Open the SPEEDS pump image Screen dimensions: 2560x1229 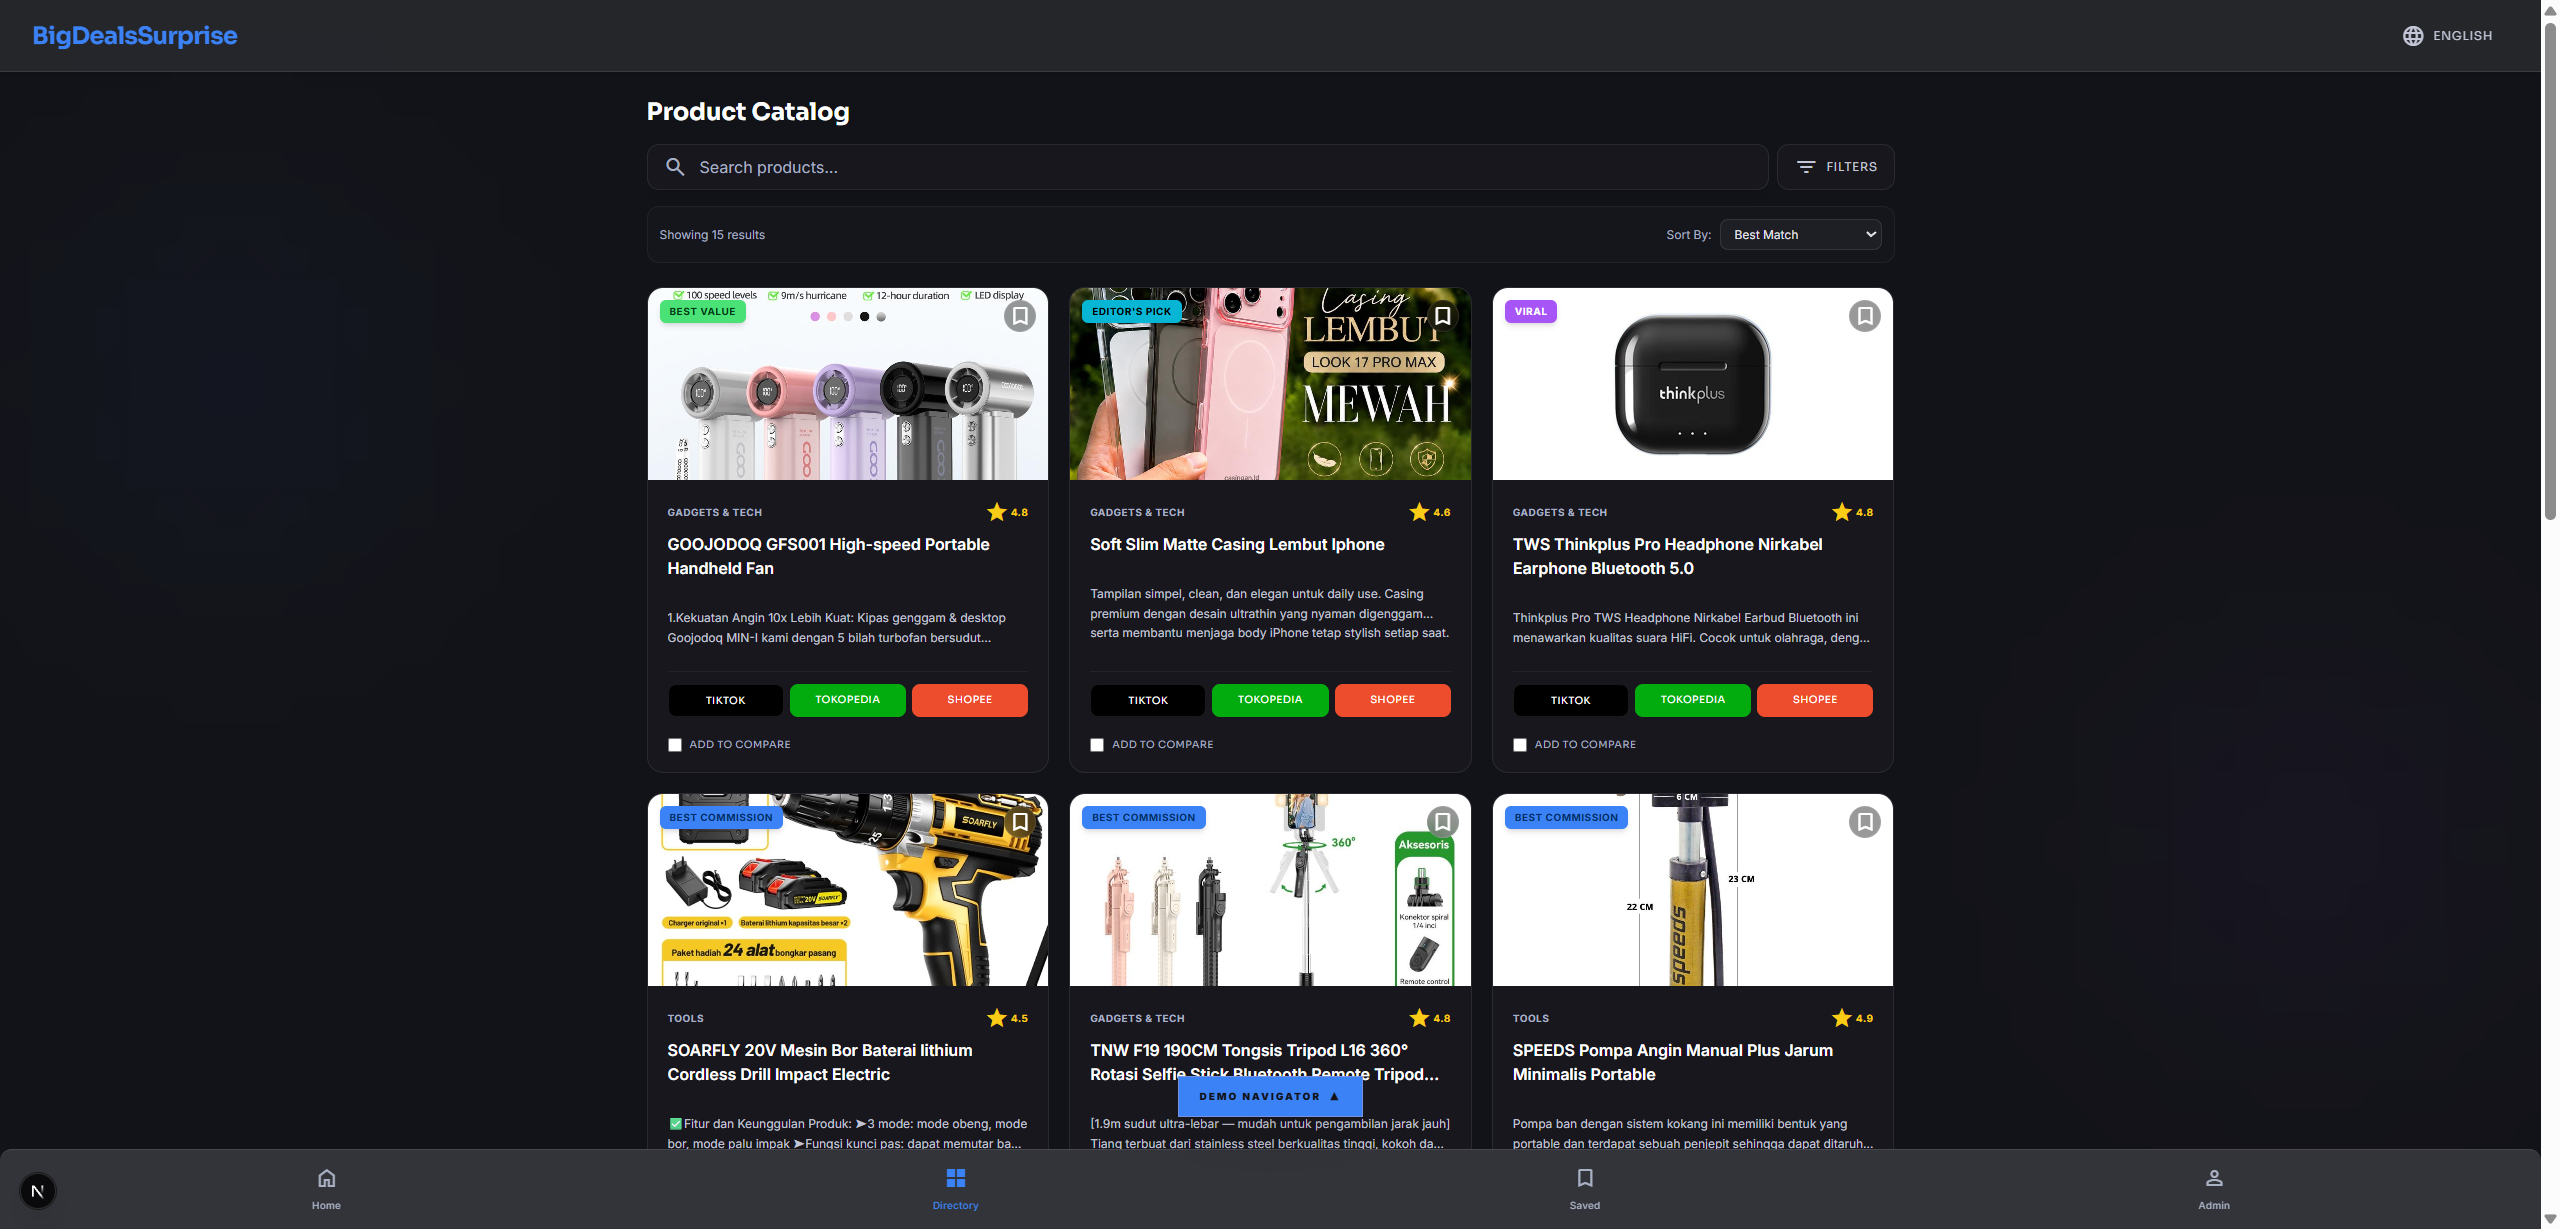[x=1692, y=890]
